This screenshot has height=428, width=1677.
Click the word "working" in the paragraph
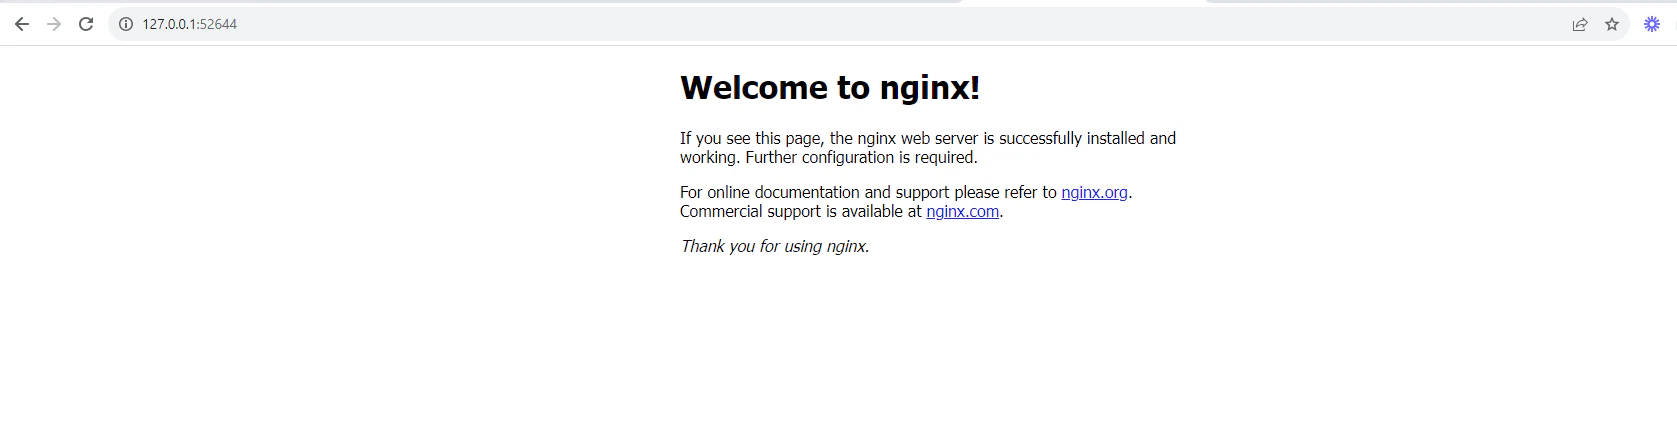(708, 157)
